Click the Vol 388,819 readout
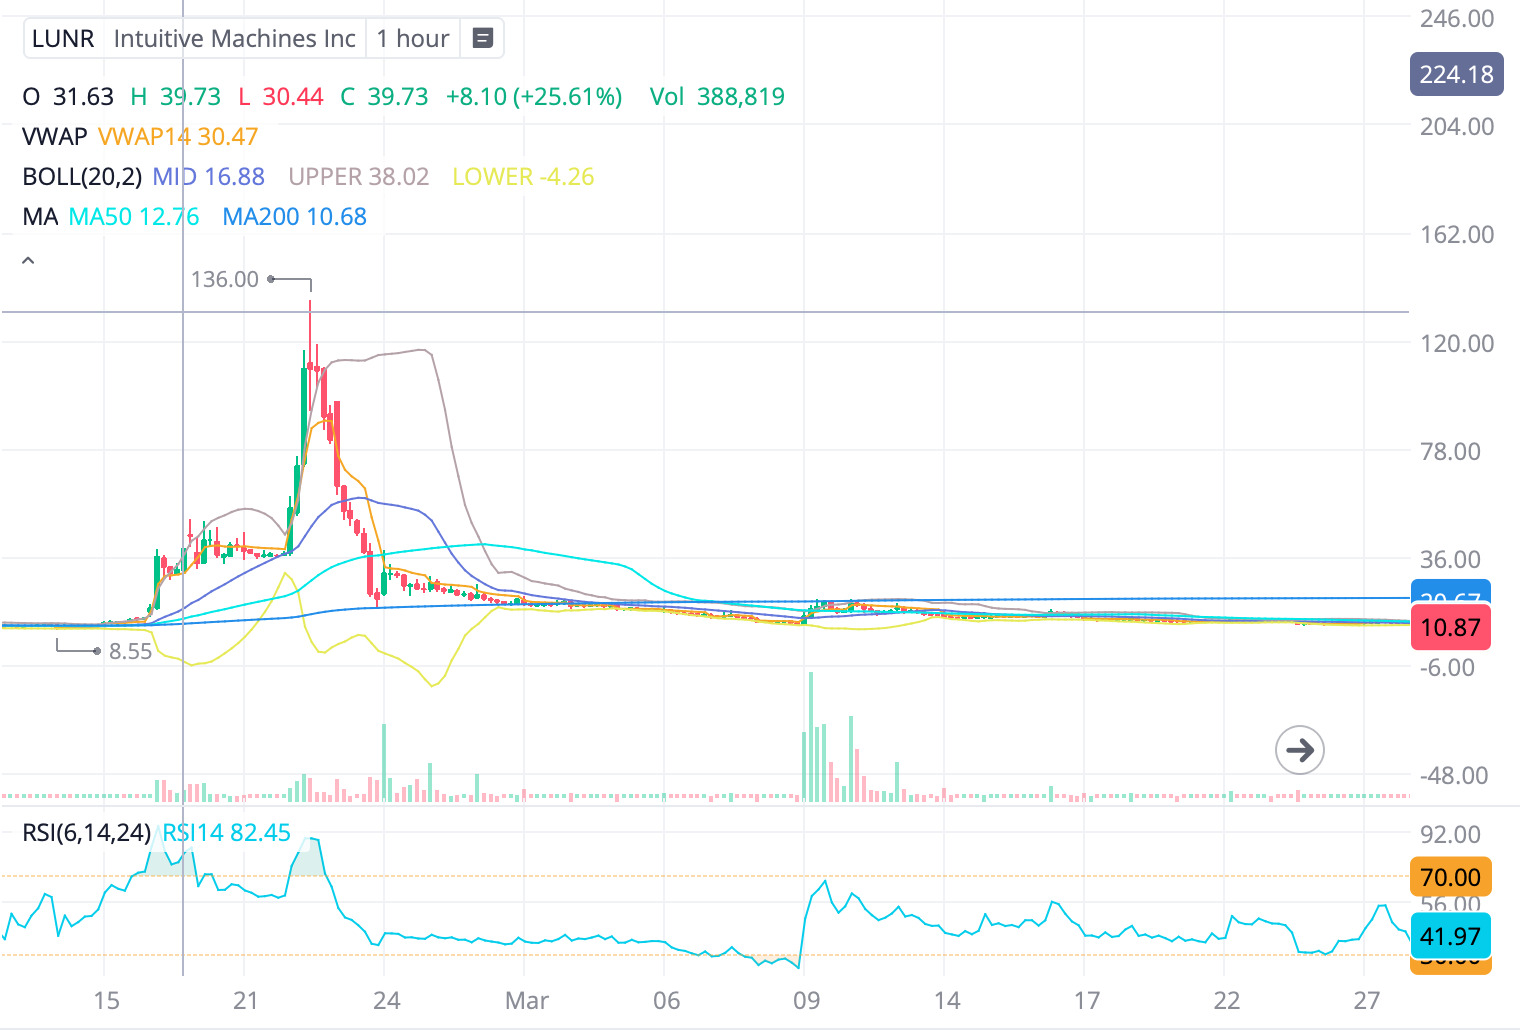The image size is (1520, 1030). [x=717, y=96]
